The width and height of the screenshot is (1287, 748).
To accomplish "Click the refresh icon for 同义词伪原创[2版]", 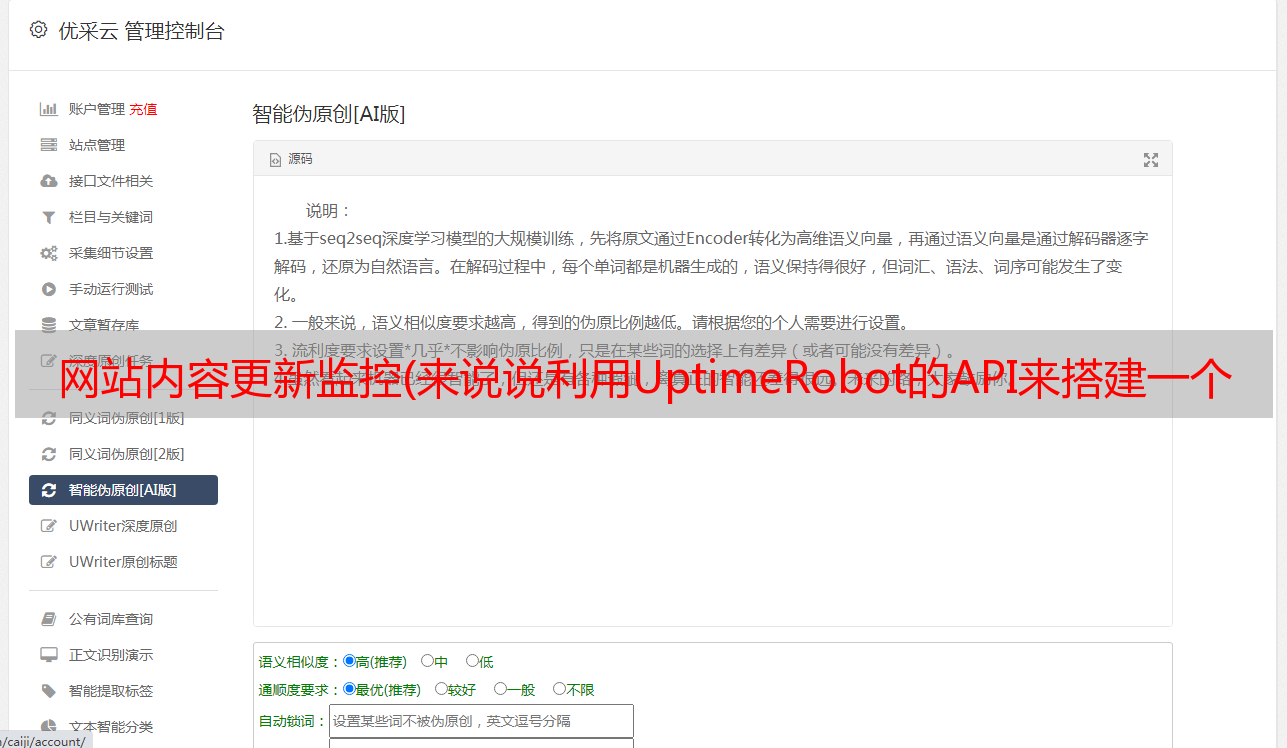I will (x=48, y=454).
